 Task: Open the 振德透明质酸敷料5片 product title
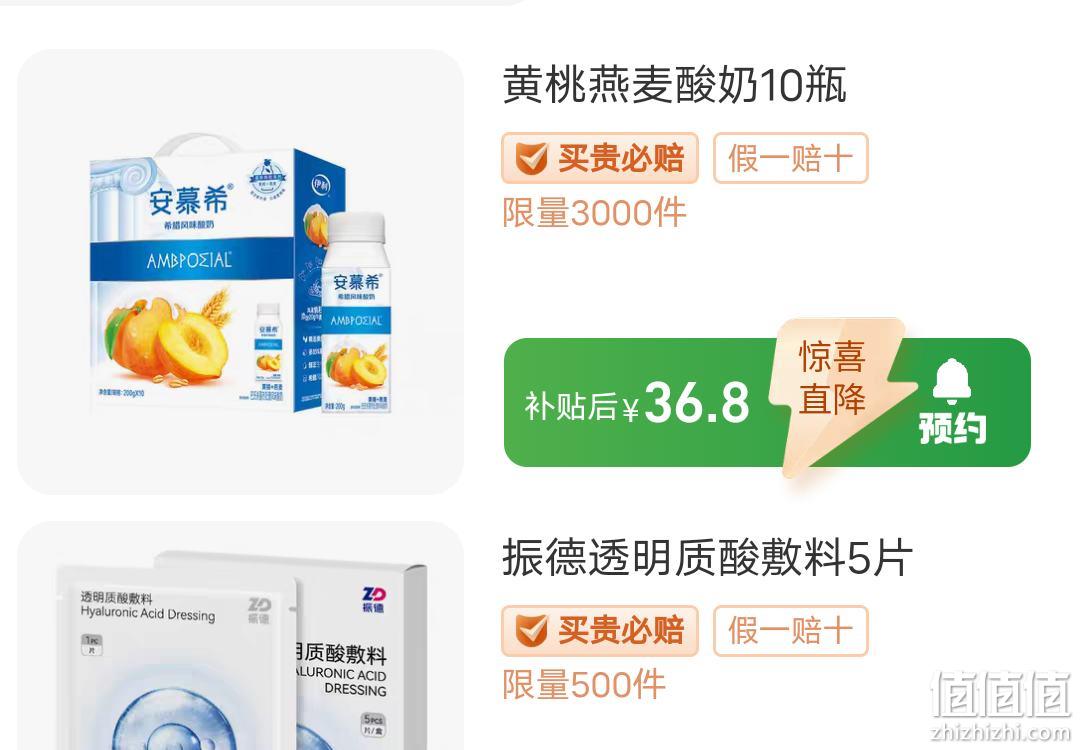point(707,558)
